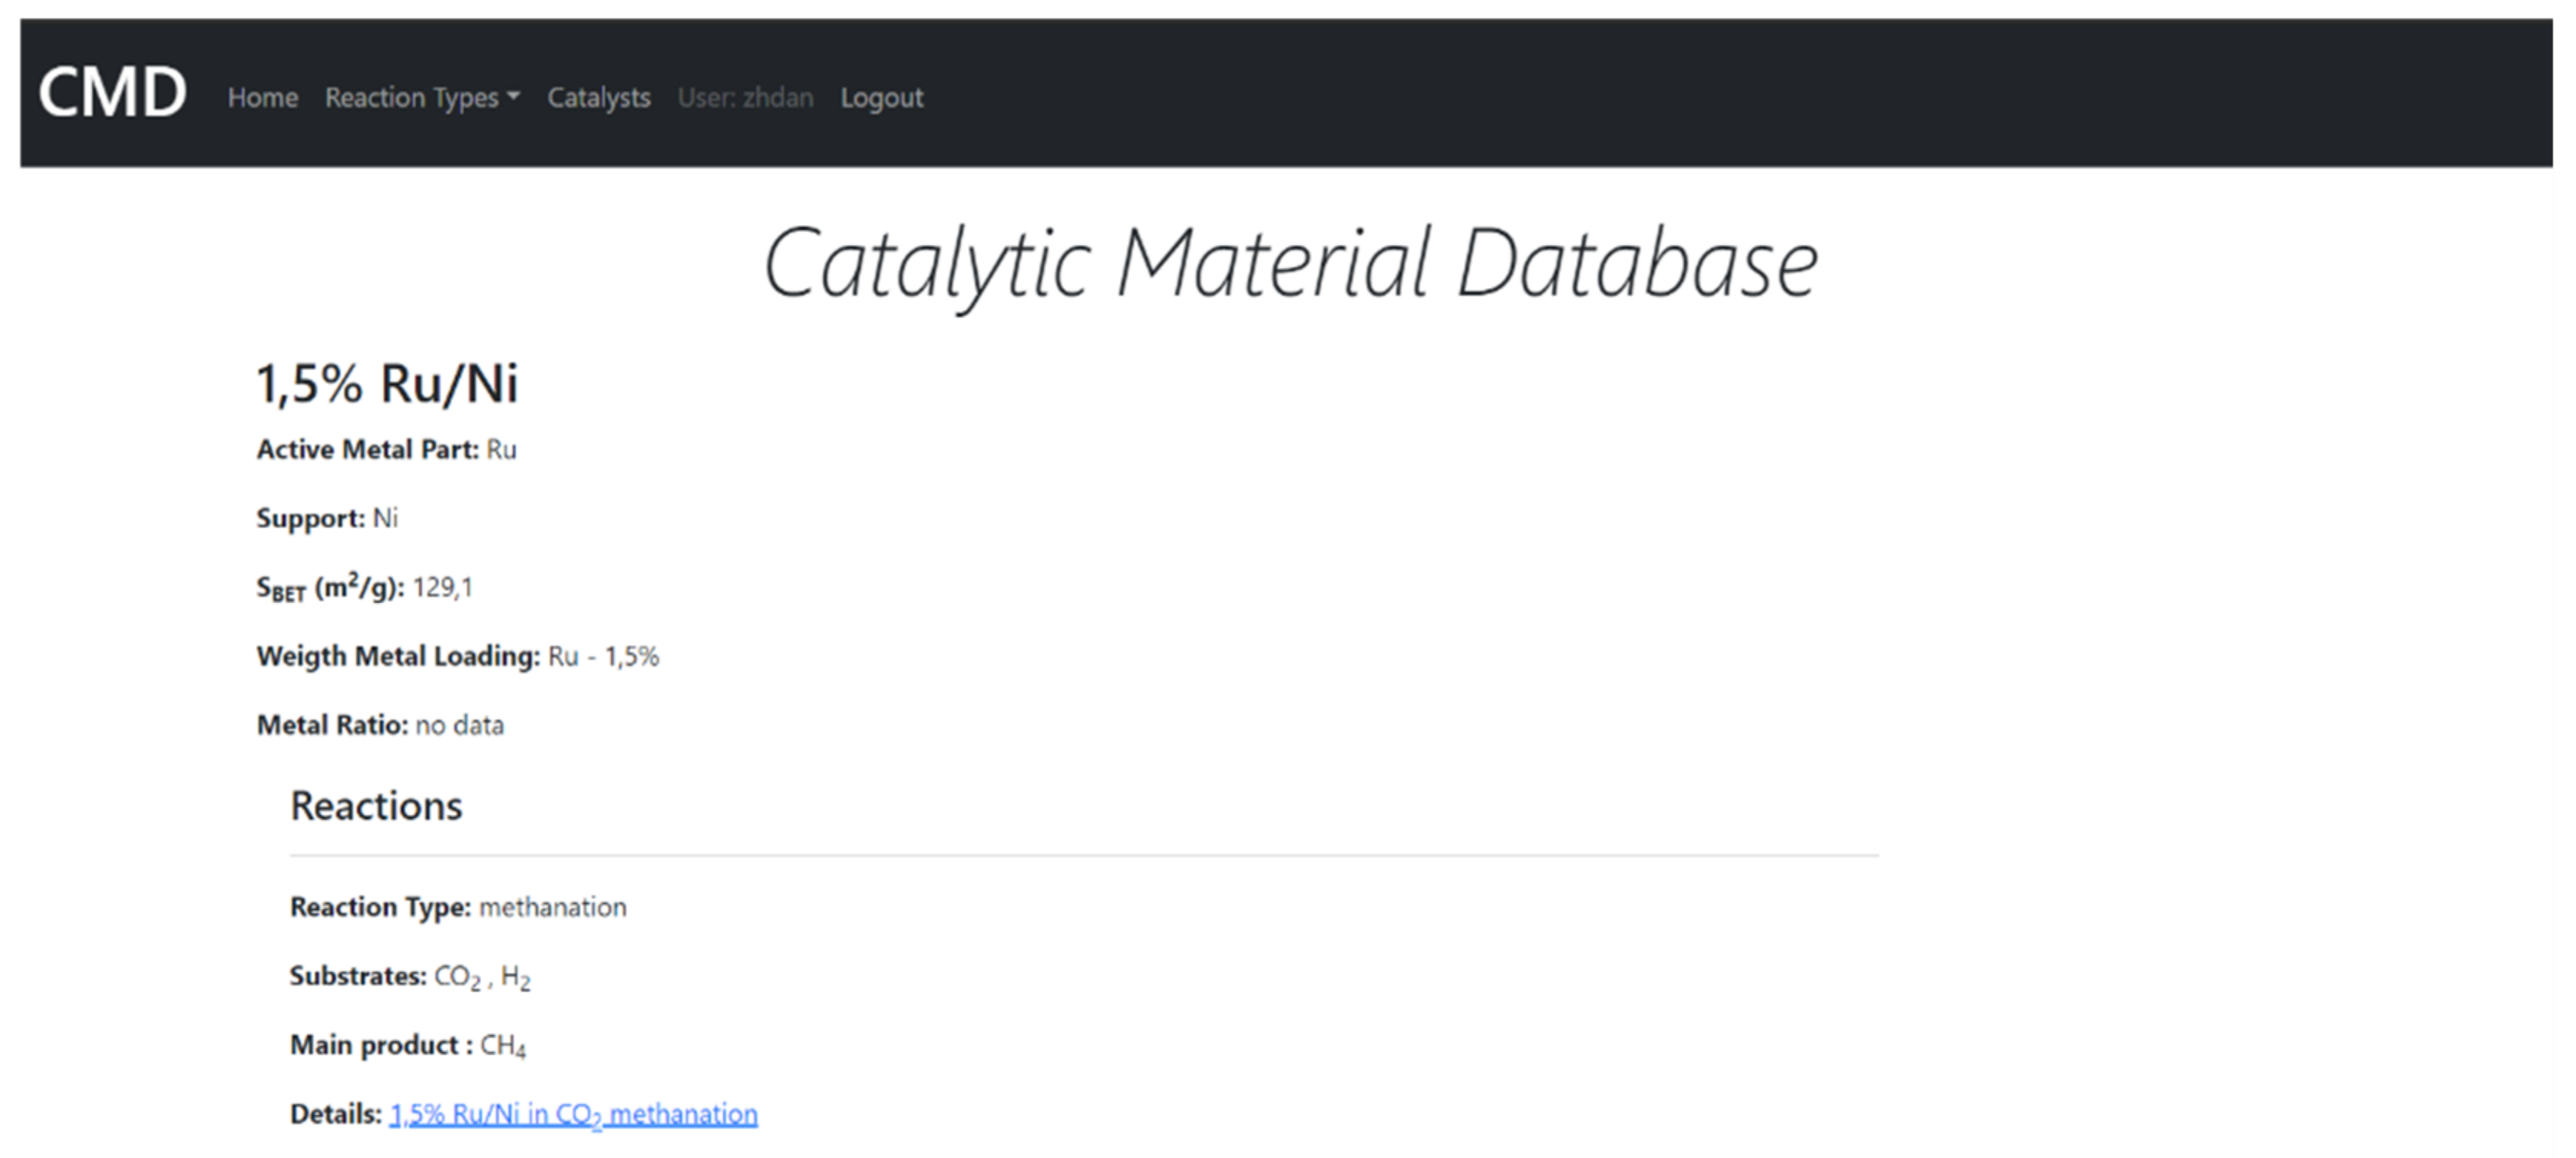The image size is (2576, 1158).
Task: Click the Weigth Metal Loading label
Action: coord(398,656)
